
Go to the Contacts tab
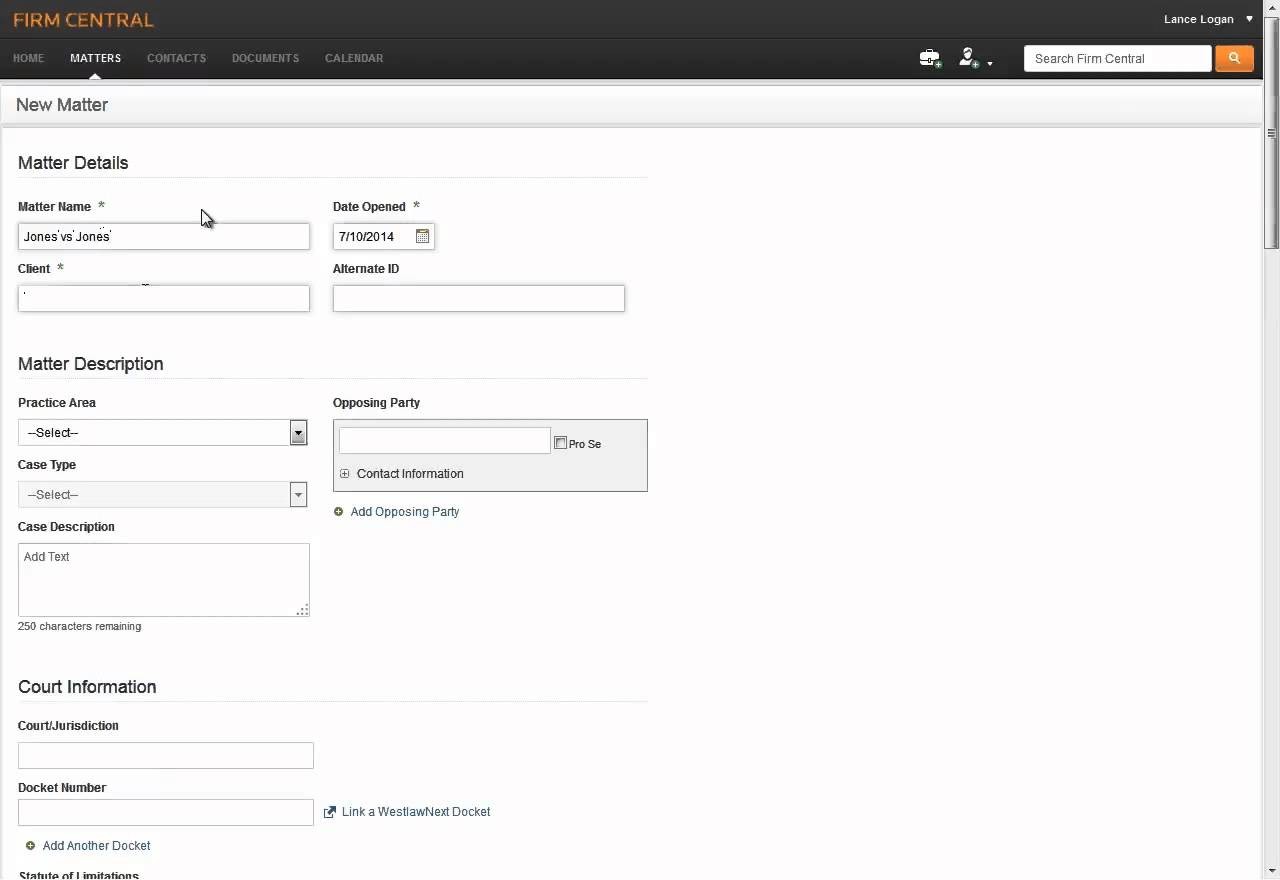[x=176, y=58]
